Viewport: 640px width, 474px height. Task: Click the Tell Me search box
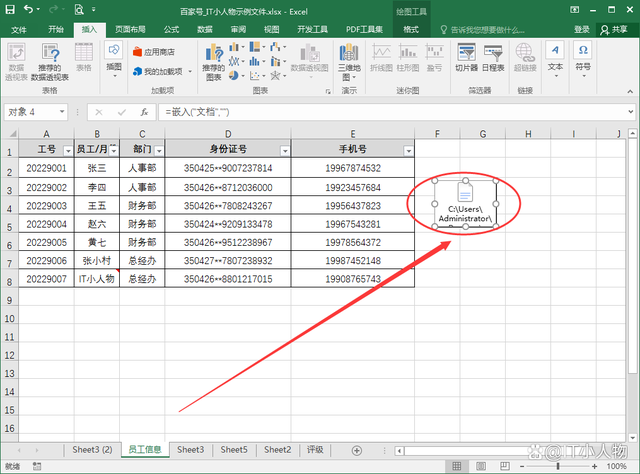(483, 30)
